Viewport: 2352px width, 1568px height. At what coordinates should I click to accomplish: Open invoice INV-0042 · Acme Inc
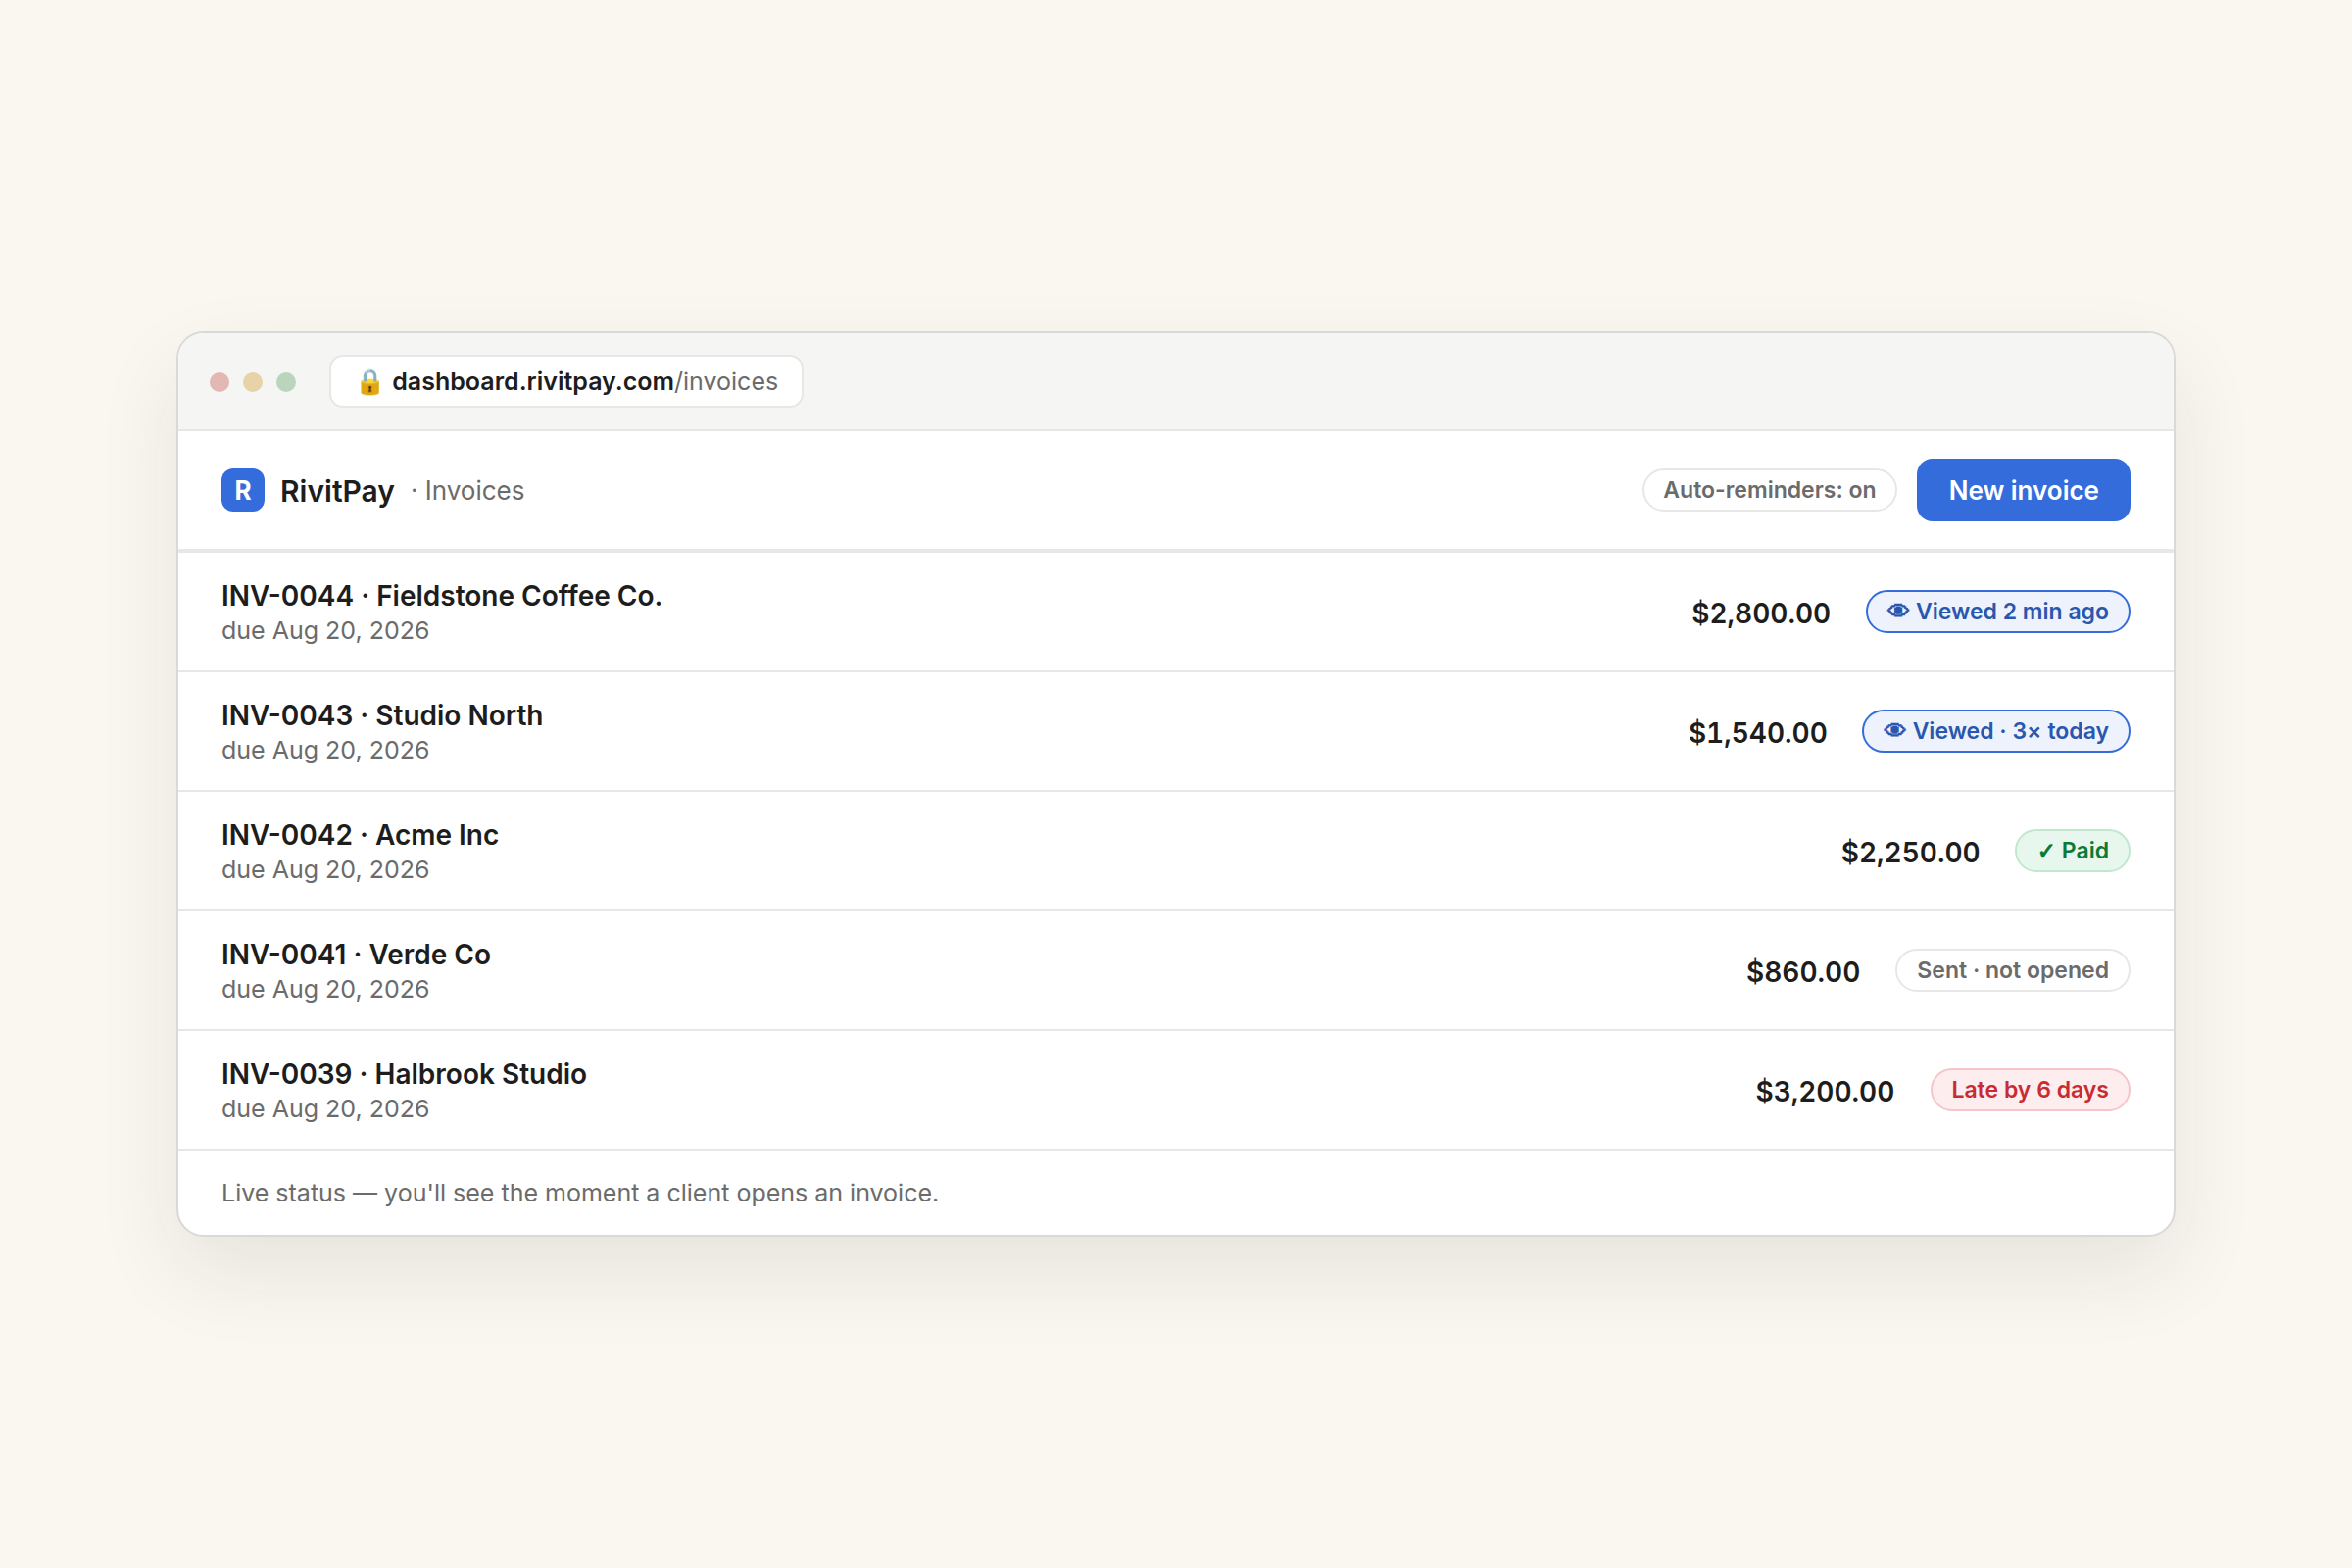[x=1176, y=851]
